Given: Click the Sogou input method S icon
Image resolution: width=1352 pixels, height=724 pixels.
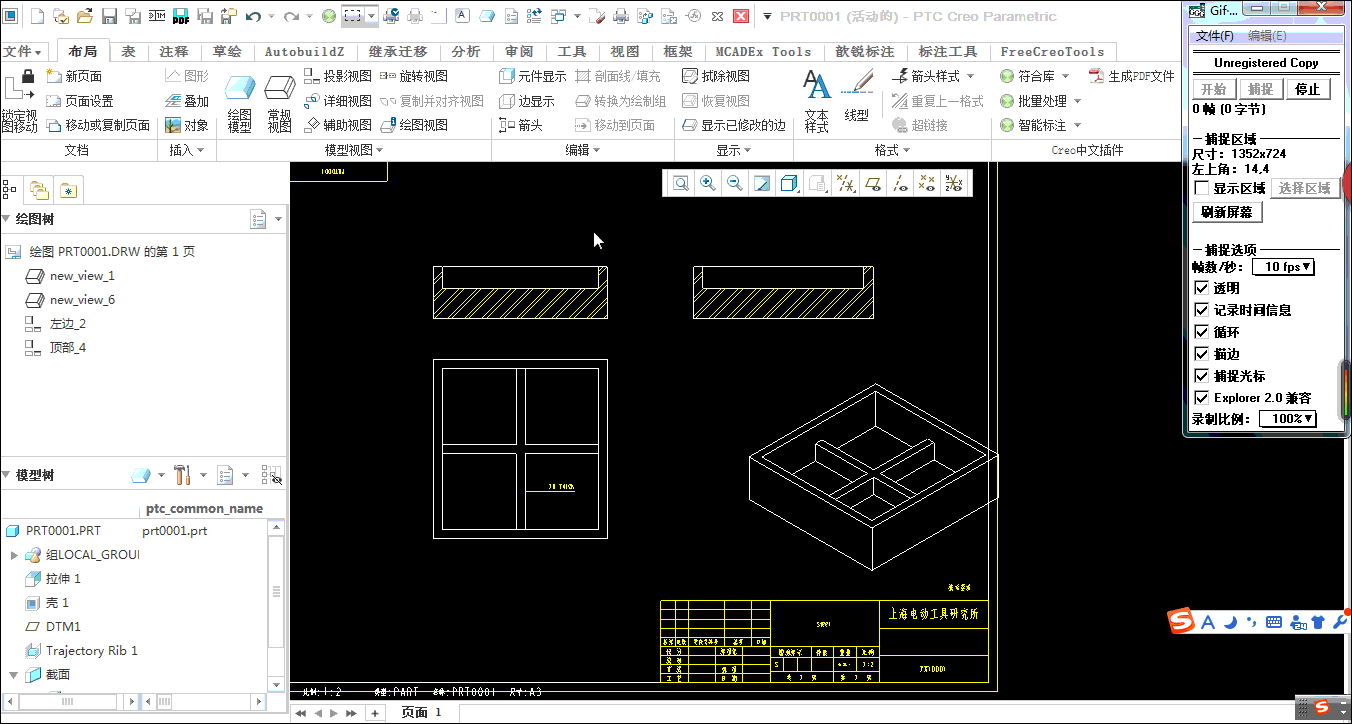Looking at the screenshot, I should pos(1183,622).
